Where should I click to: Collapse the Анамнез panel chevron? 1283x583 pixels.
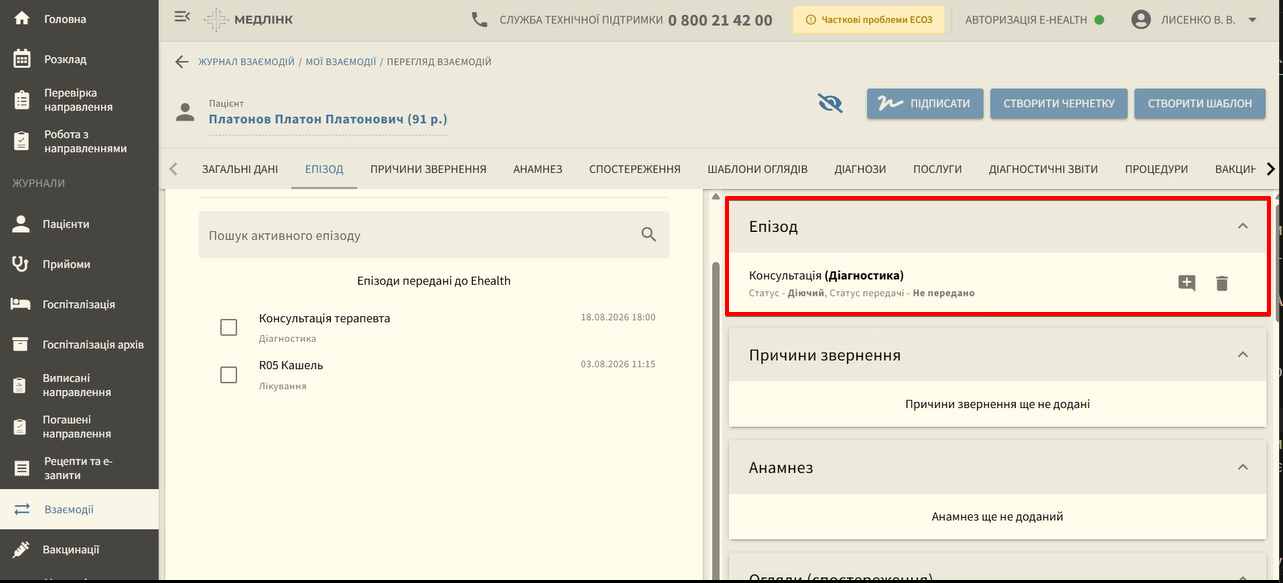[1243, 467]
